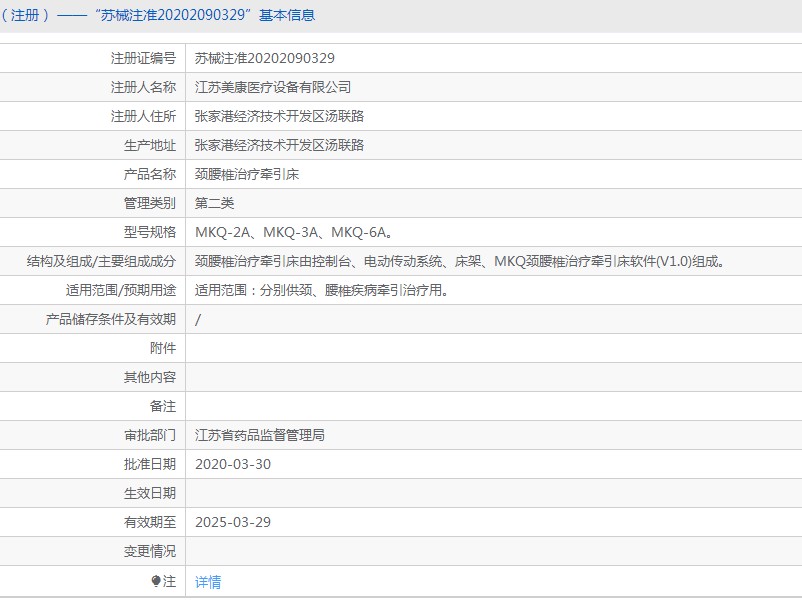Click the 注册证编号 row label
The image size is (802, 601).
tap(143, 58)
